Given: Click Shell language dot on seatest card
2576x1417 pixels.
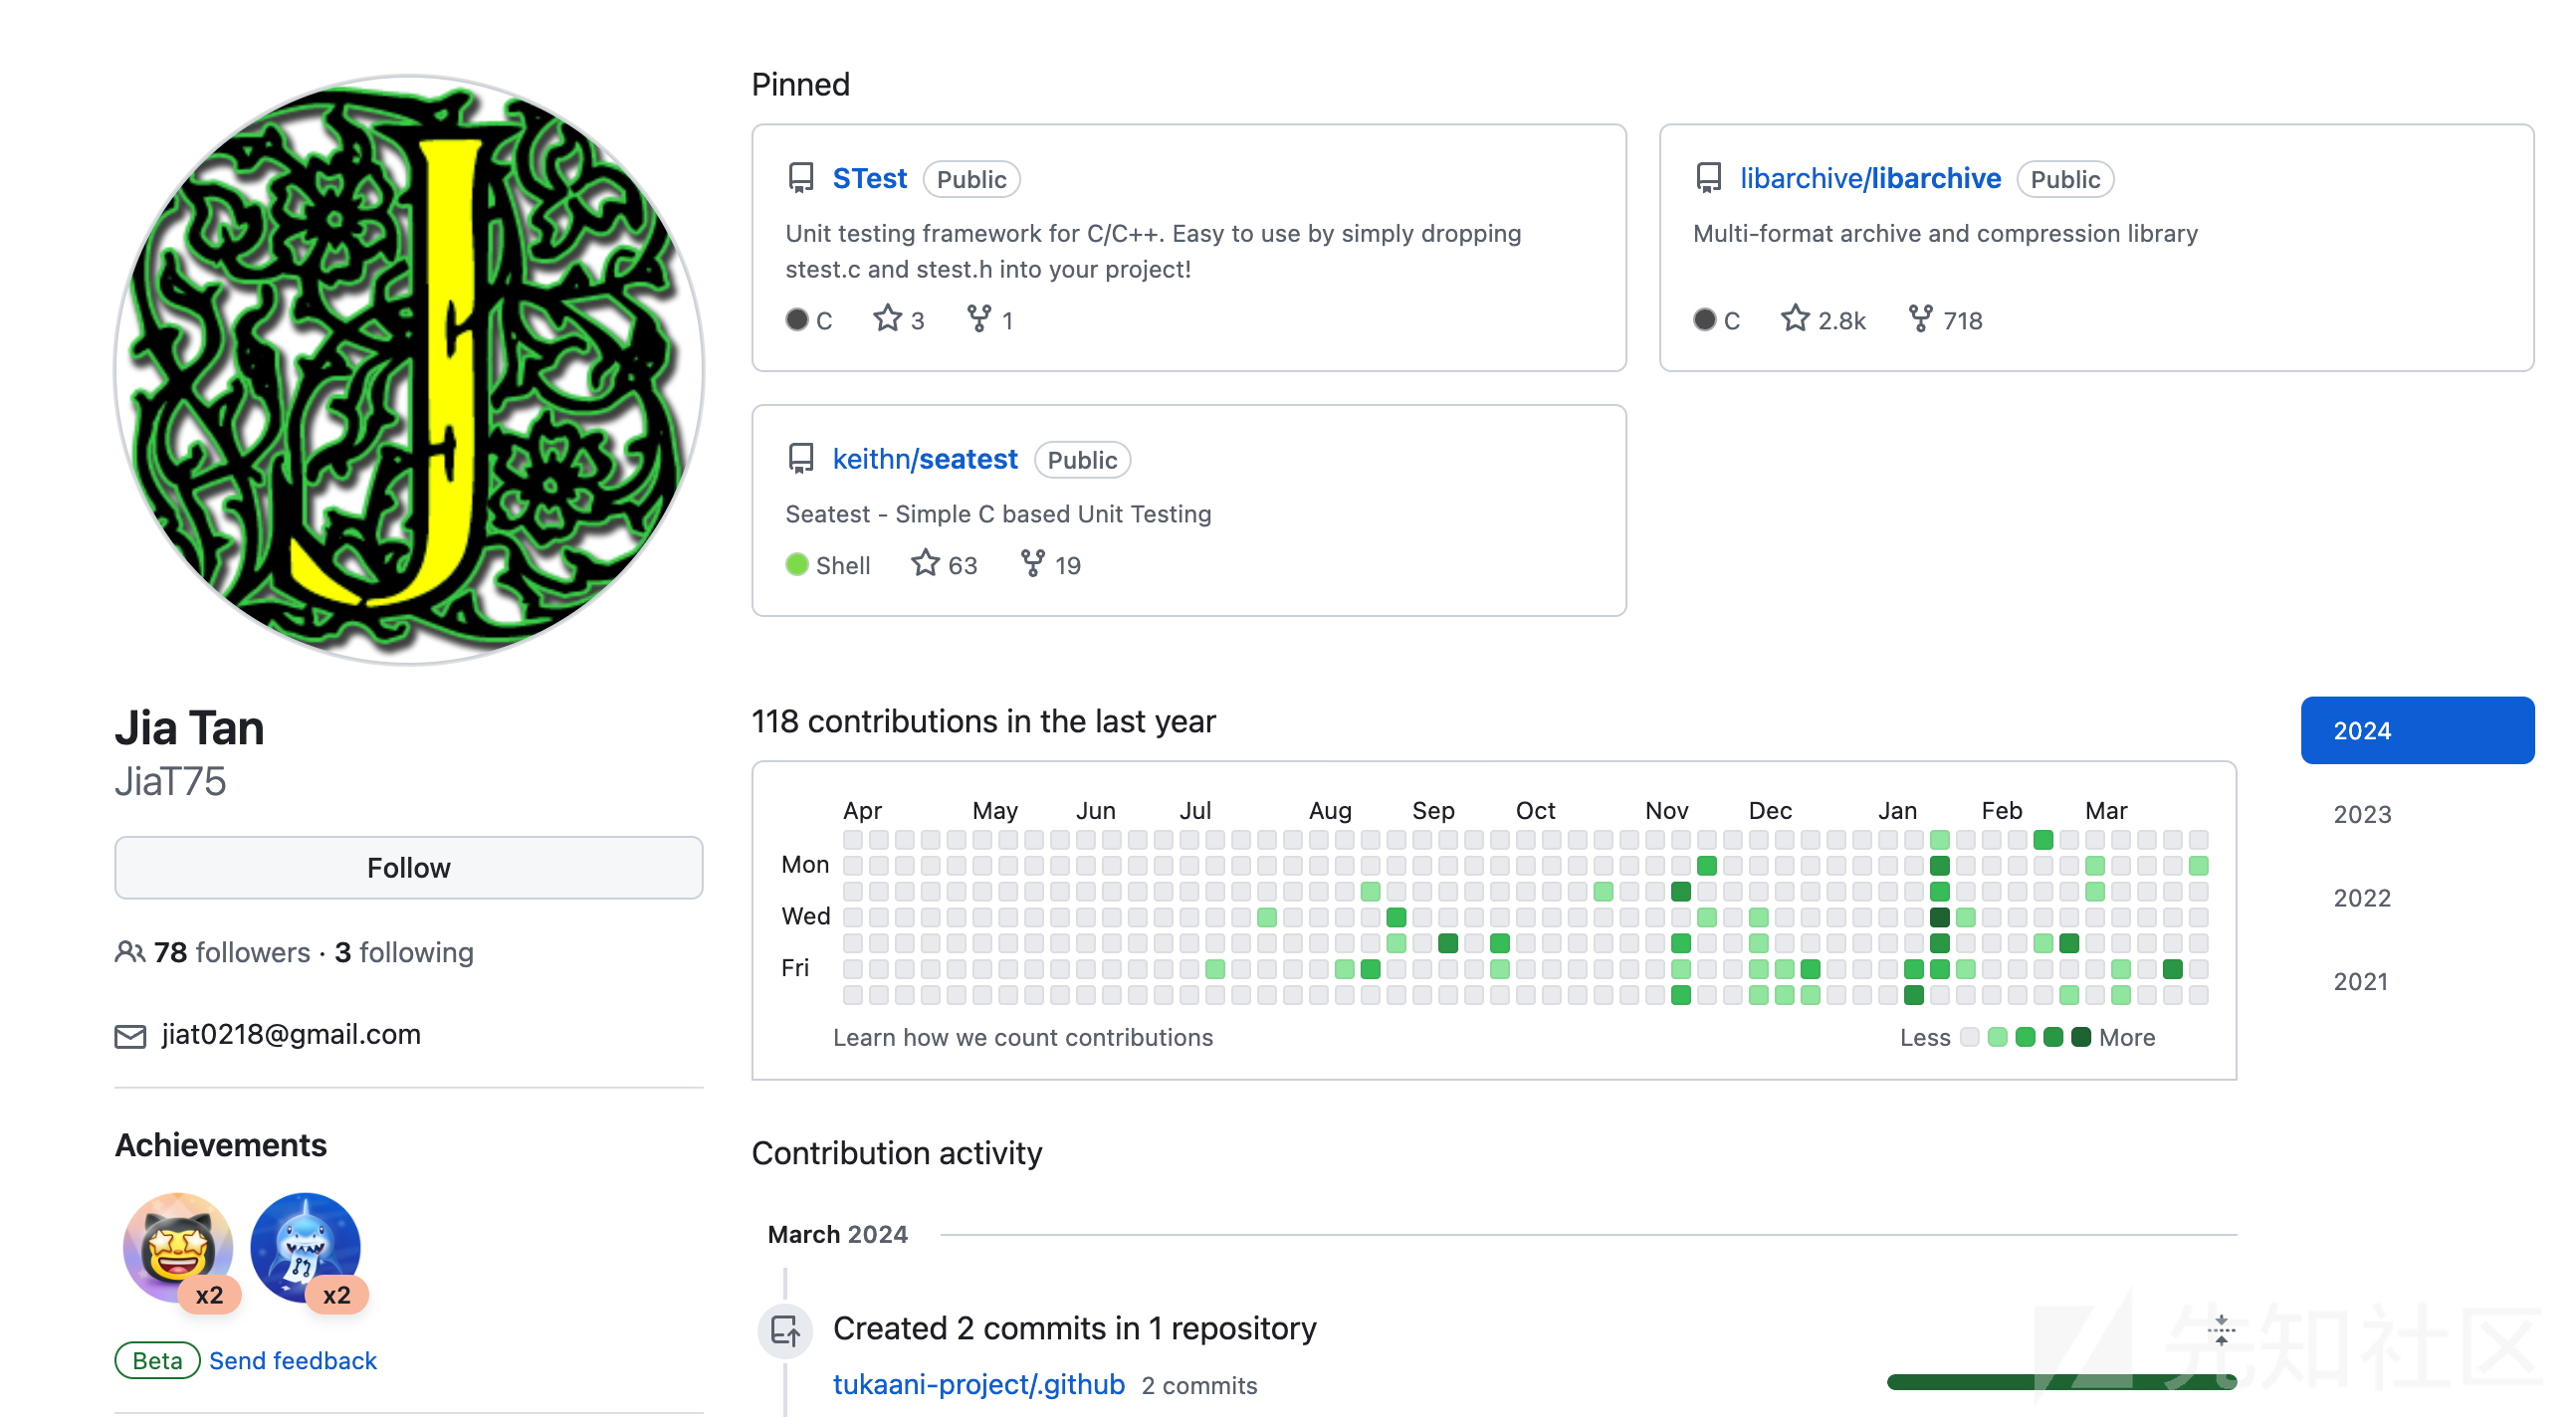Looking at the screenshot, I should point(796,564).
